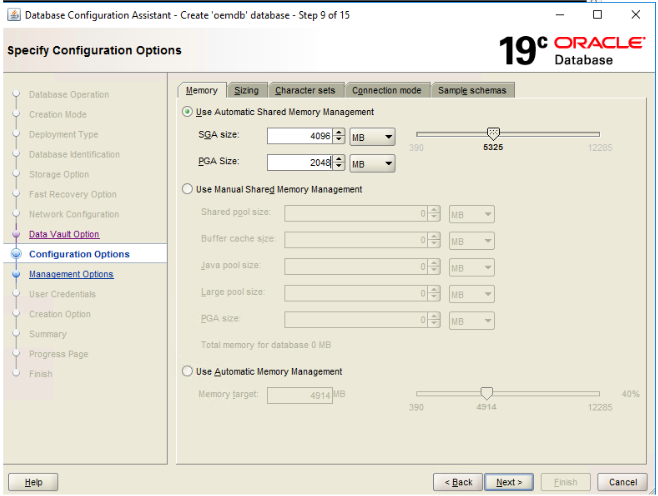The height and width of the screenshot is (496, 658).
Task: Open the Character sets tab
Action: tap(305, 90)
